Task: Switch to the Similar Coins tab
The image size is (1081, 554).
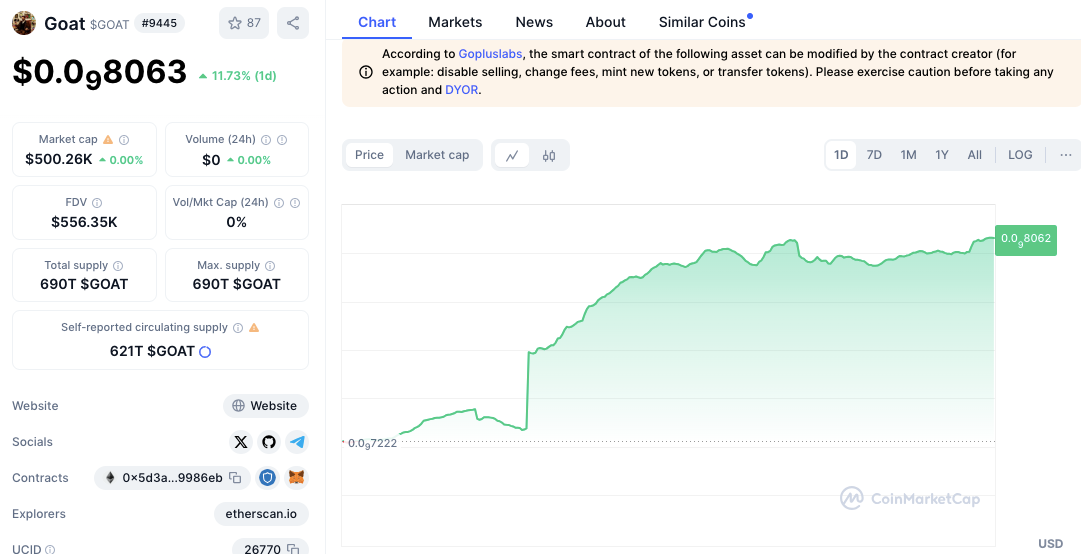Action: coord(702,22)
